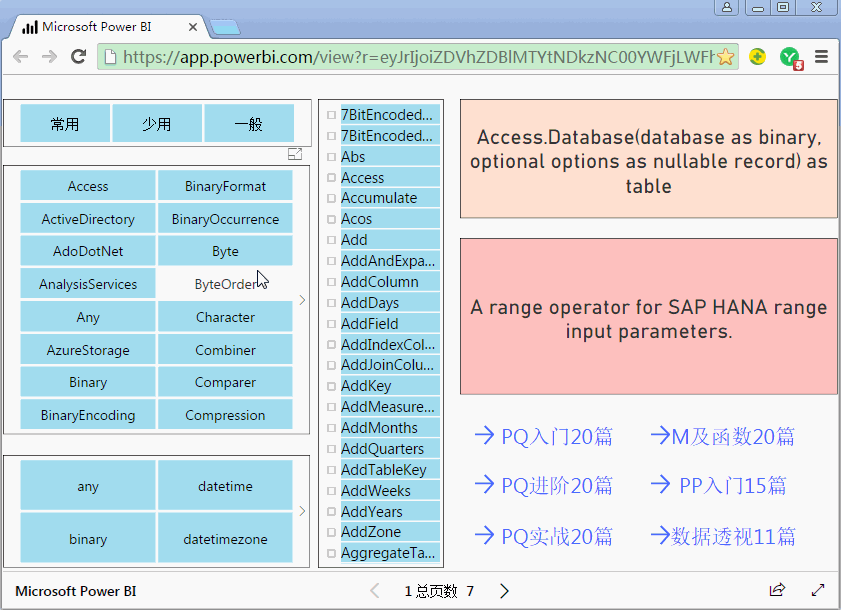Check the Access checkbox in the list
841x610 pixels.
(331, 178)
